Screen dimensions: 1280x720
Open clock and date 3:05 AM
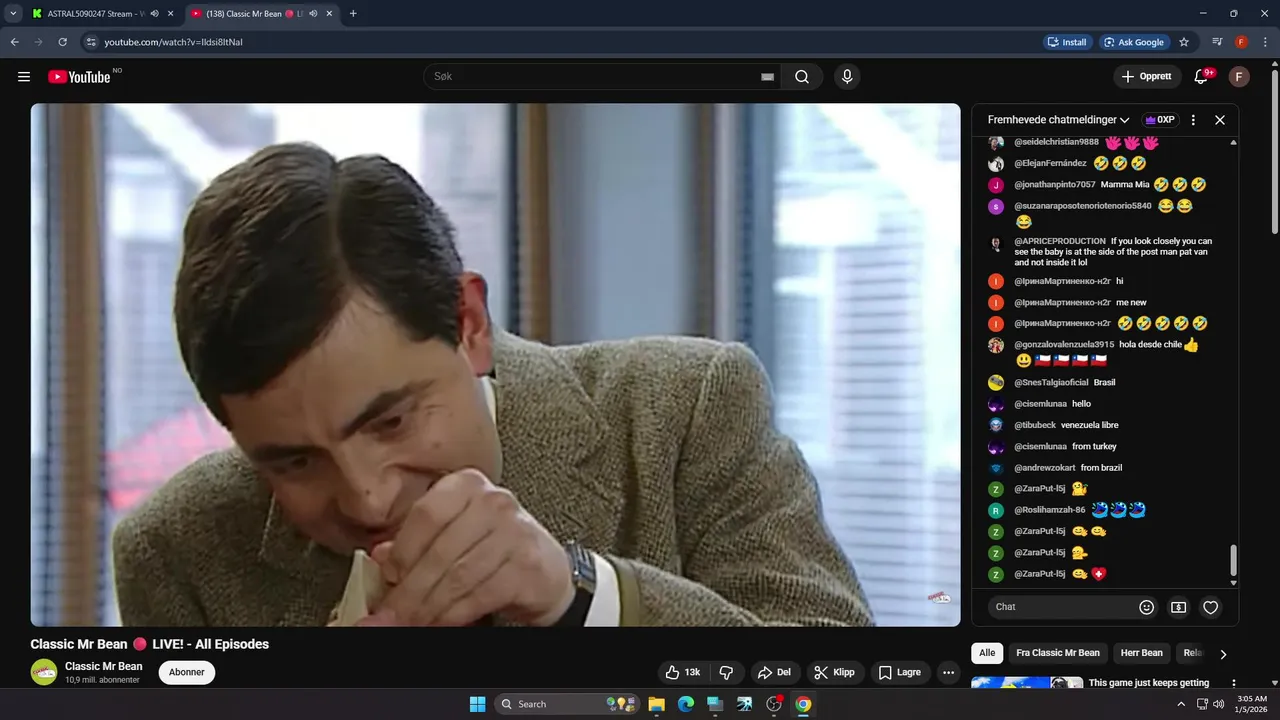click(x=1252, y=704)
